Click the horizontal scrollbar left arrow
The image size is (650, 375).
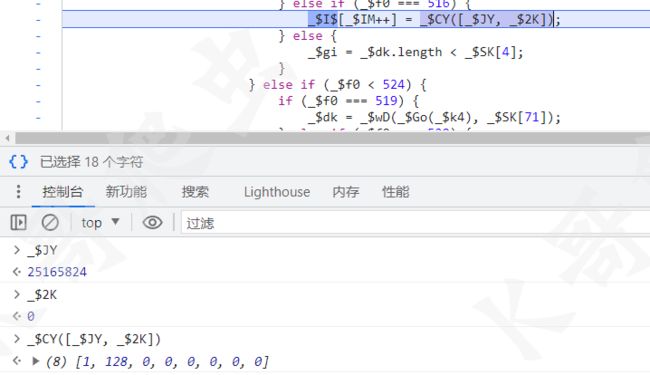[x=7, y=138]
